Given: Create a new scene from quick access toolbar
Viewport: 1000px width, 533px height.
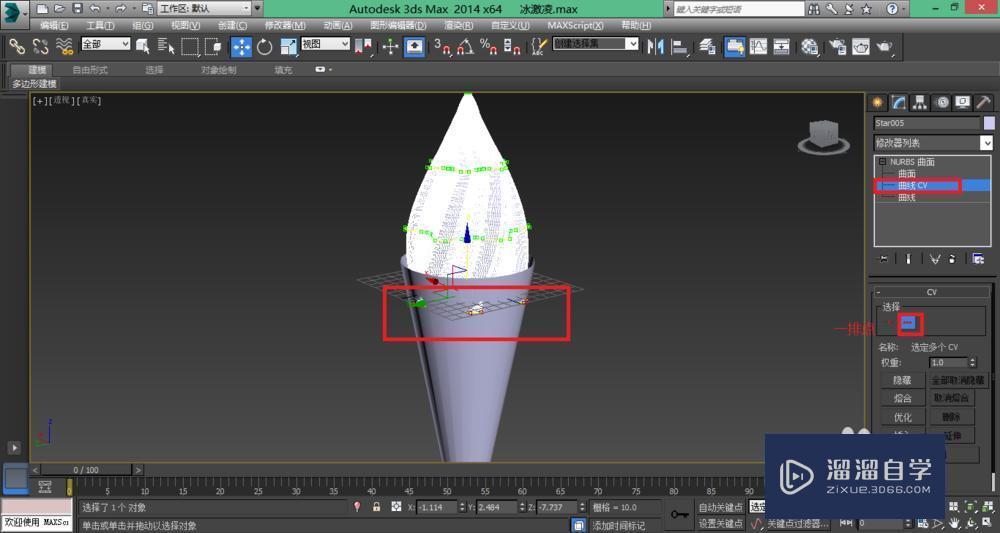Looking at the screenshot, I should point(41,9).
